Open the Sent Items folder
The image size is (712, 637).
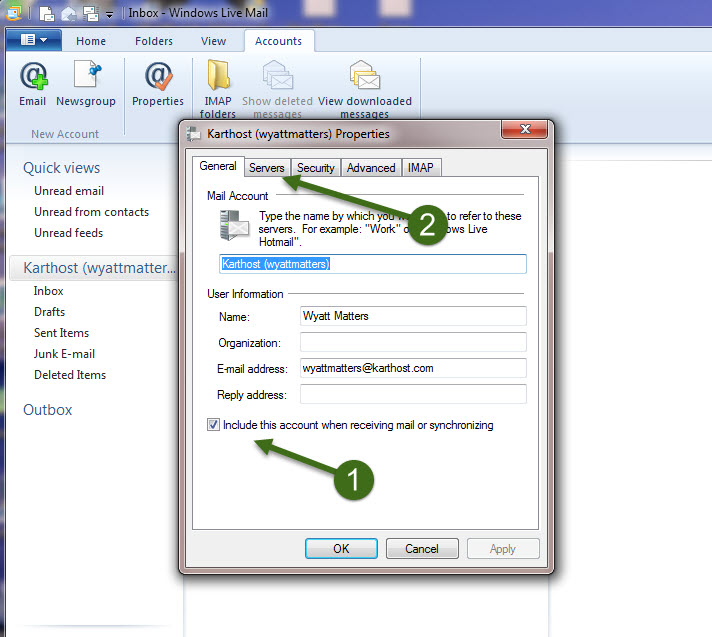61,333
